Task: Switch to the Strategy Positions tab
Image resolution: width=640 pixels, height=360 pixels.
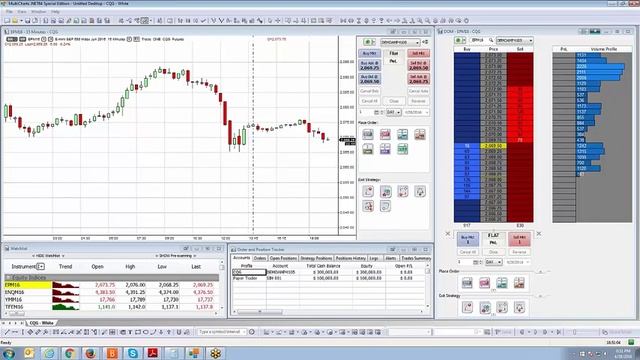Action: (x=316, y=258)
